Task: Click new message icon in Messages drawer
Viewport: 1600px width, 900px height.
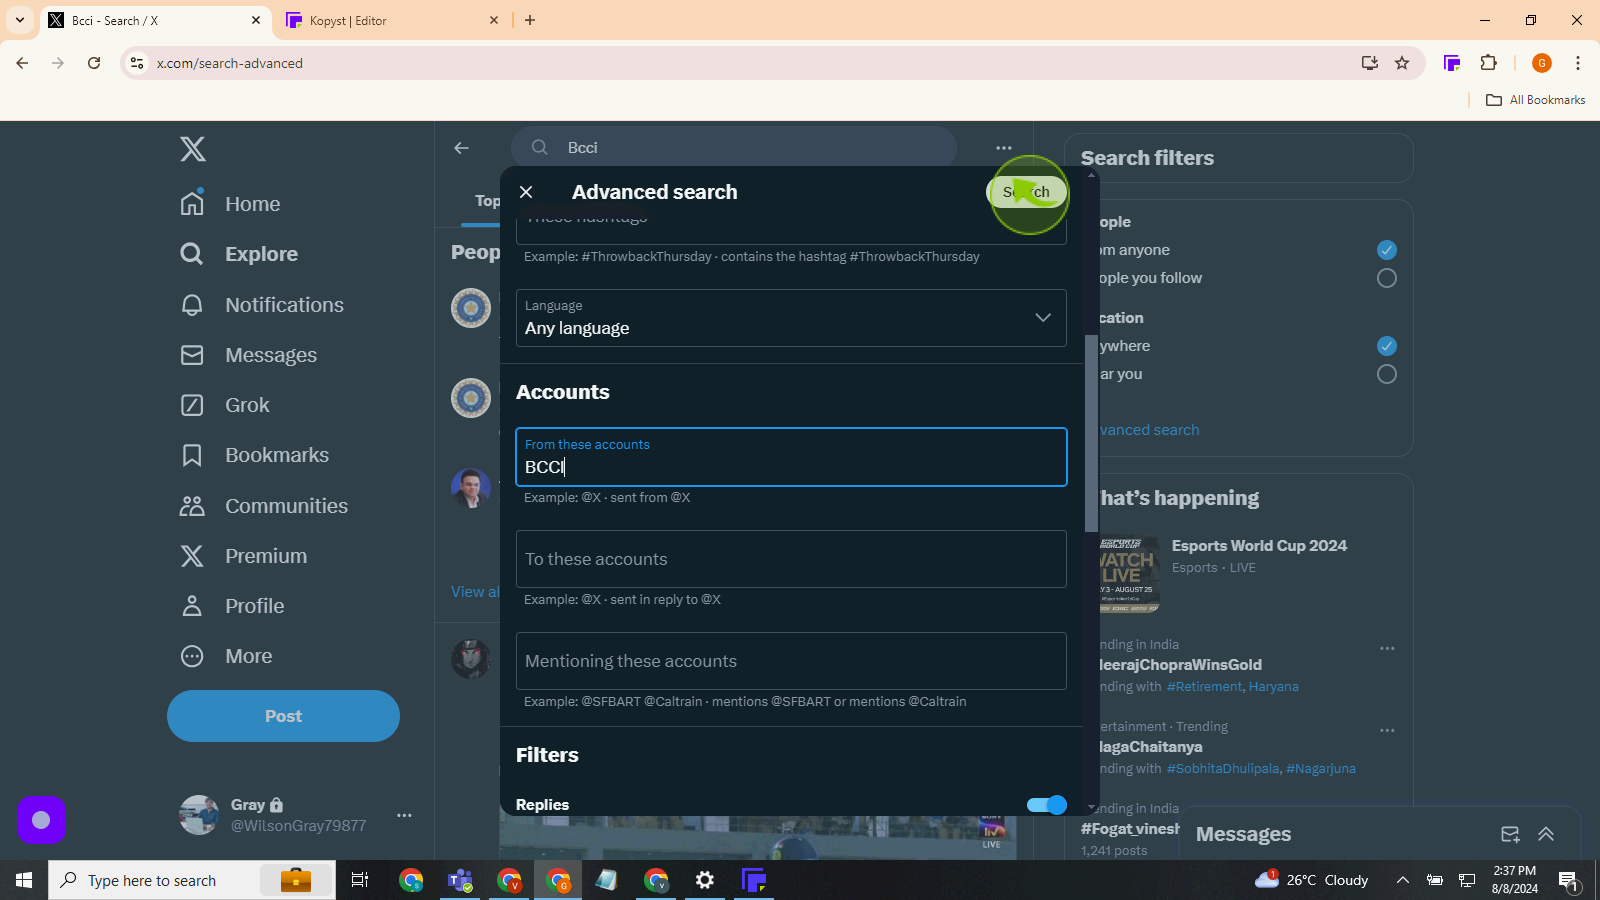Action: pos(1510,834)
